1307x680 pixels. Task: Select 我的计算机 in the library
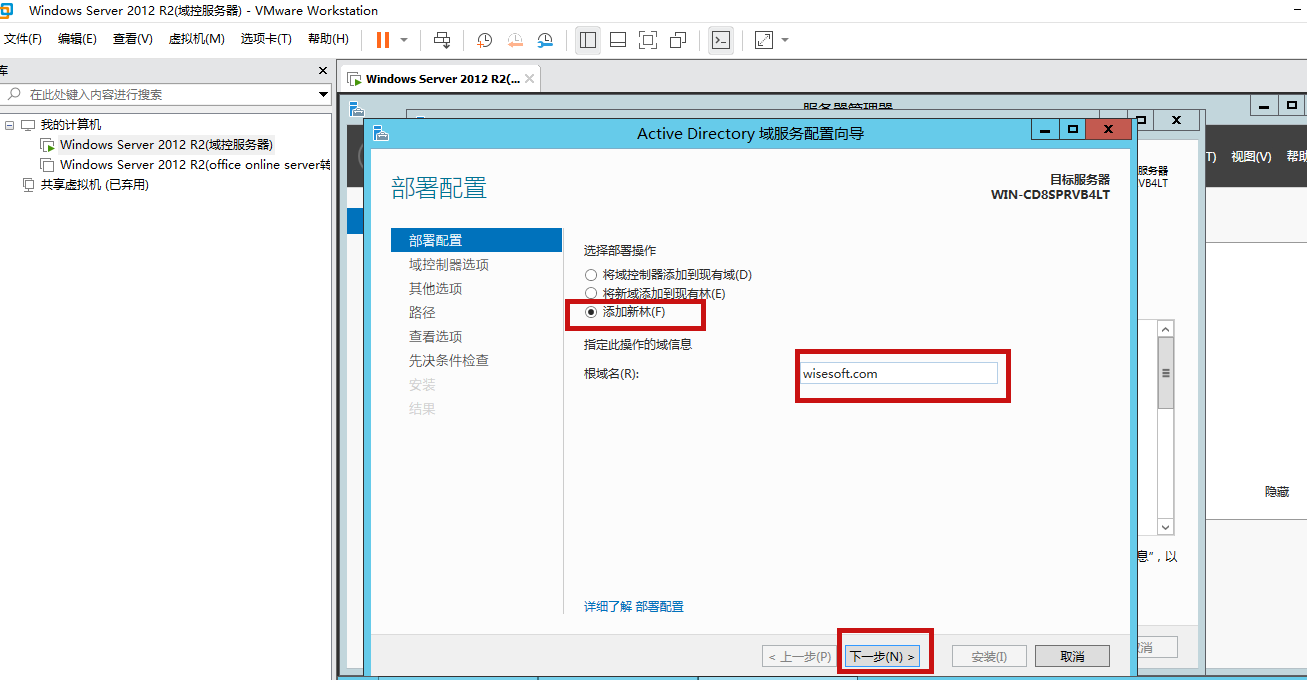(70, 125)
